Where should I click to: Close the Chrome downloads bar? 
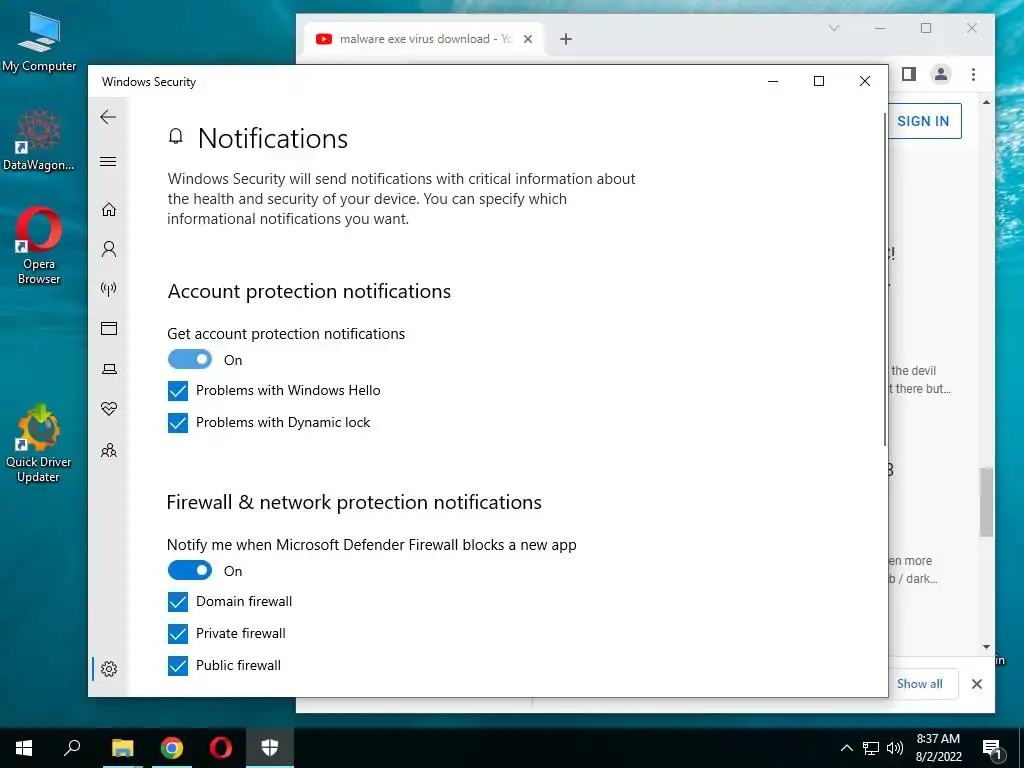coord(976,684)
